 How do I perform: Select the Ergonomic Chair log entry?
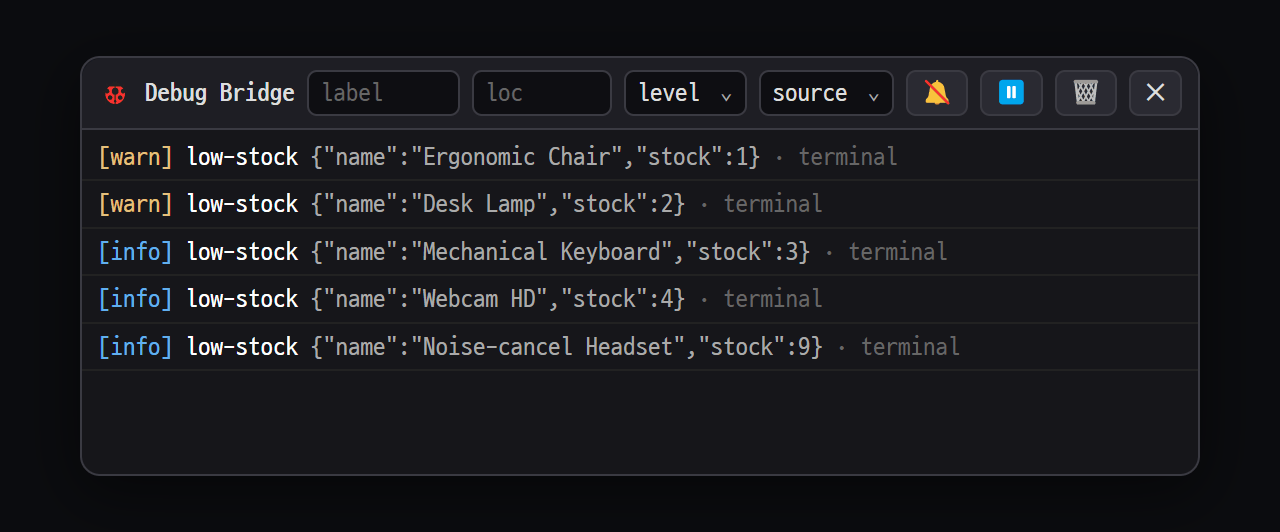click(x=640, y=157)
